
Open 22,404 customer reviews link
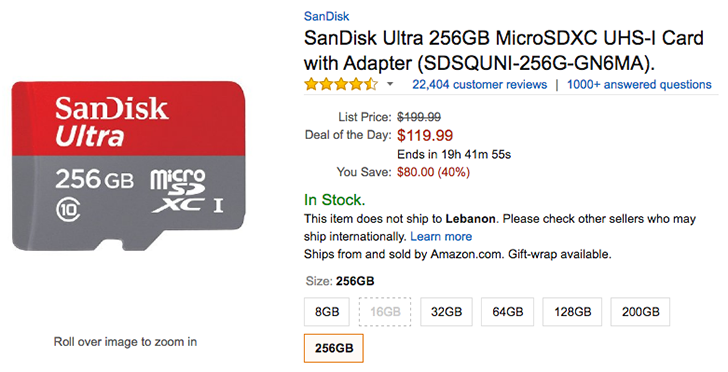point(480,85)
